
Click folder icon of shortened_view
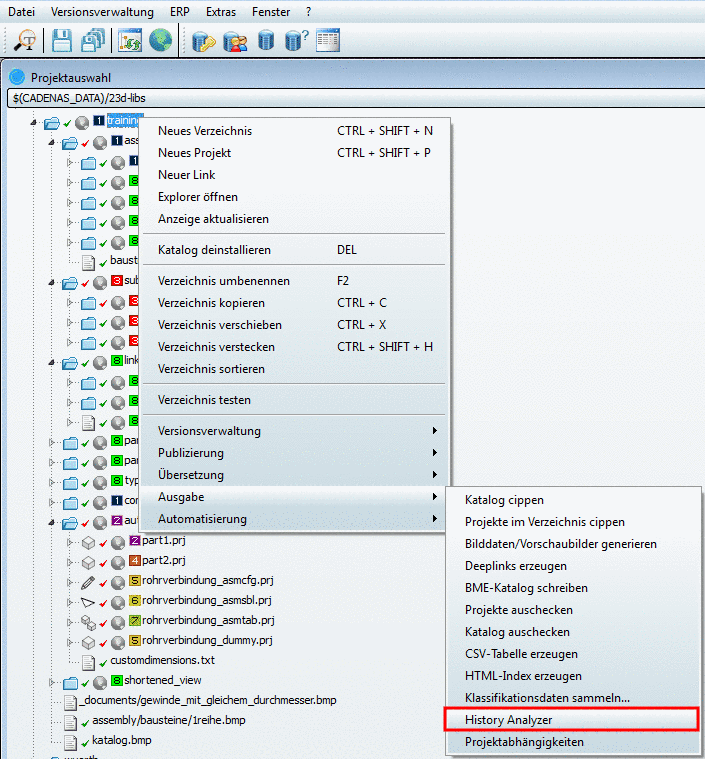click(70, 683)
